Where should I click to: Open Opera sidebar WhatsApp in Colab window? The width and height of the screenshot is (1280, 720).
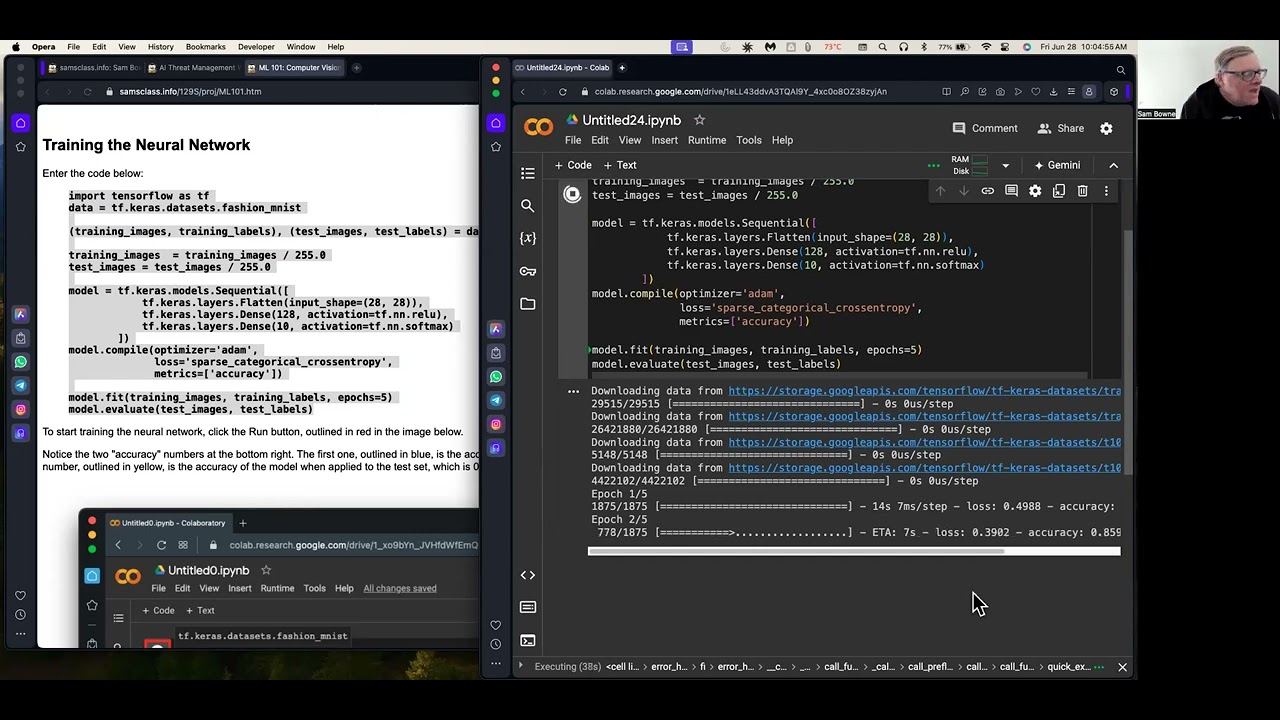[x=495, y=377]
